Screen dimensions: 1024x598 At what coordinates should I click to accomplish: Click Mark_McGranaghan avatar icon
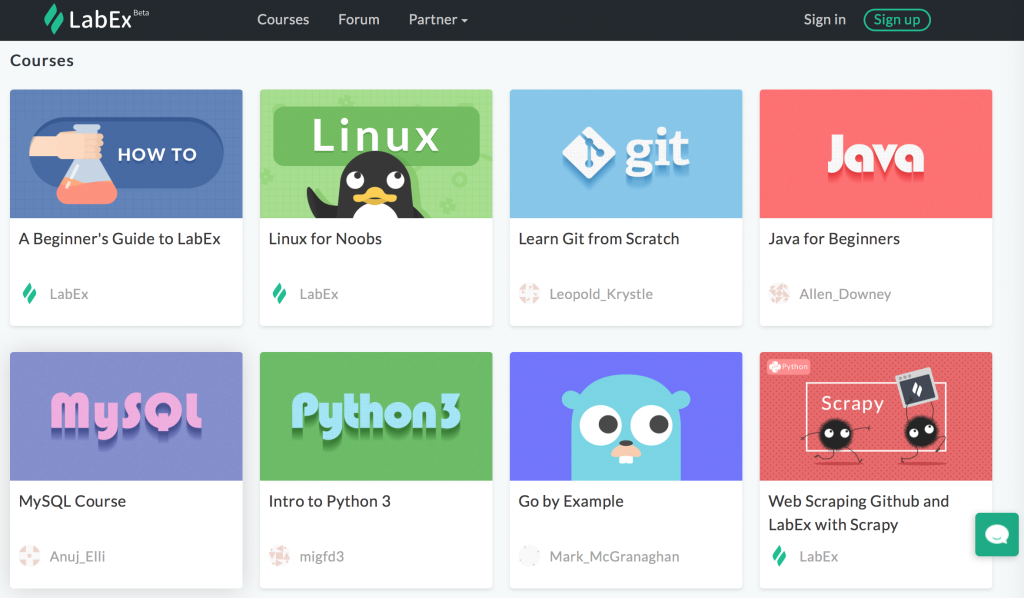pyautogui.click(x=530, y=556)
